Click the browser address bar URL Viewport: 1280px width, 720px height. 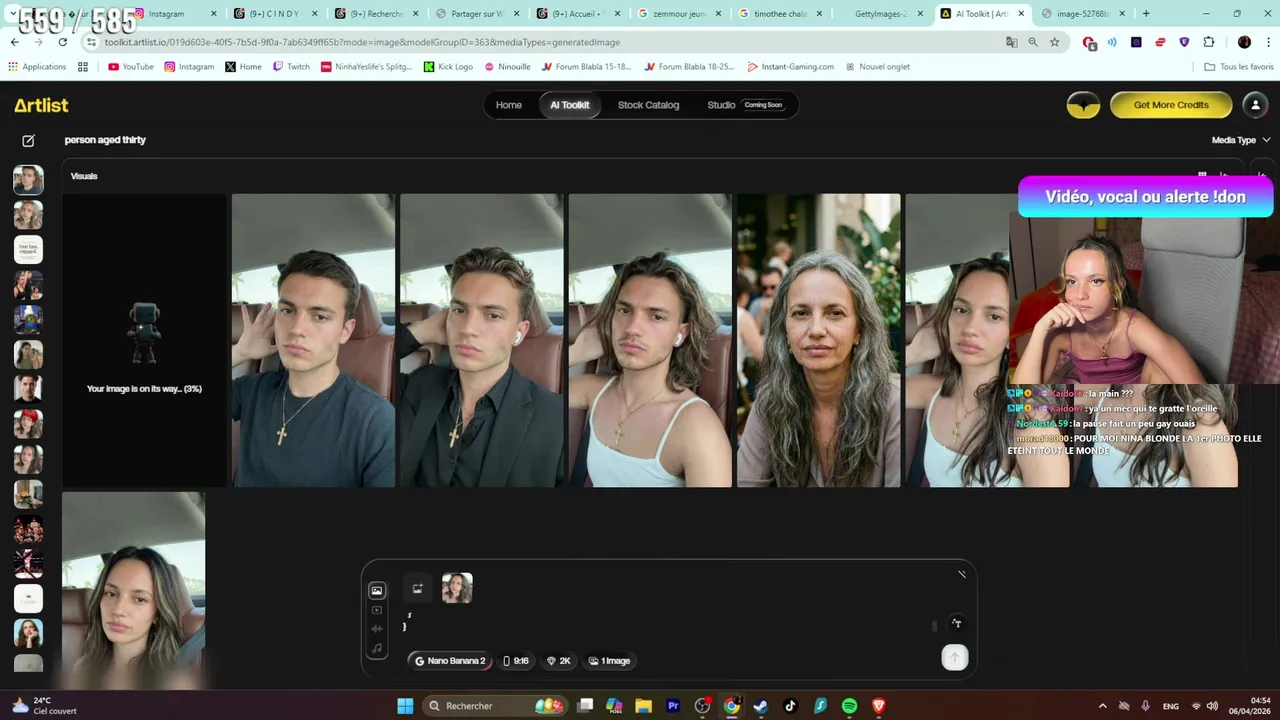pos(362,42)
